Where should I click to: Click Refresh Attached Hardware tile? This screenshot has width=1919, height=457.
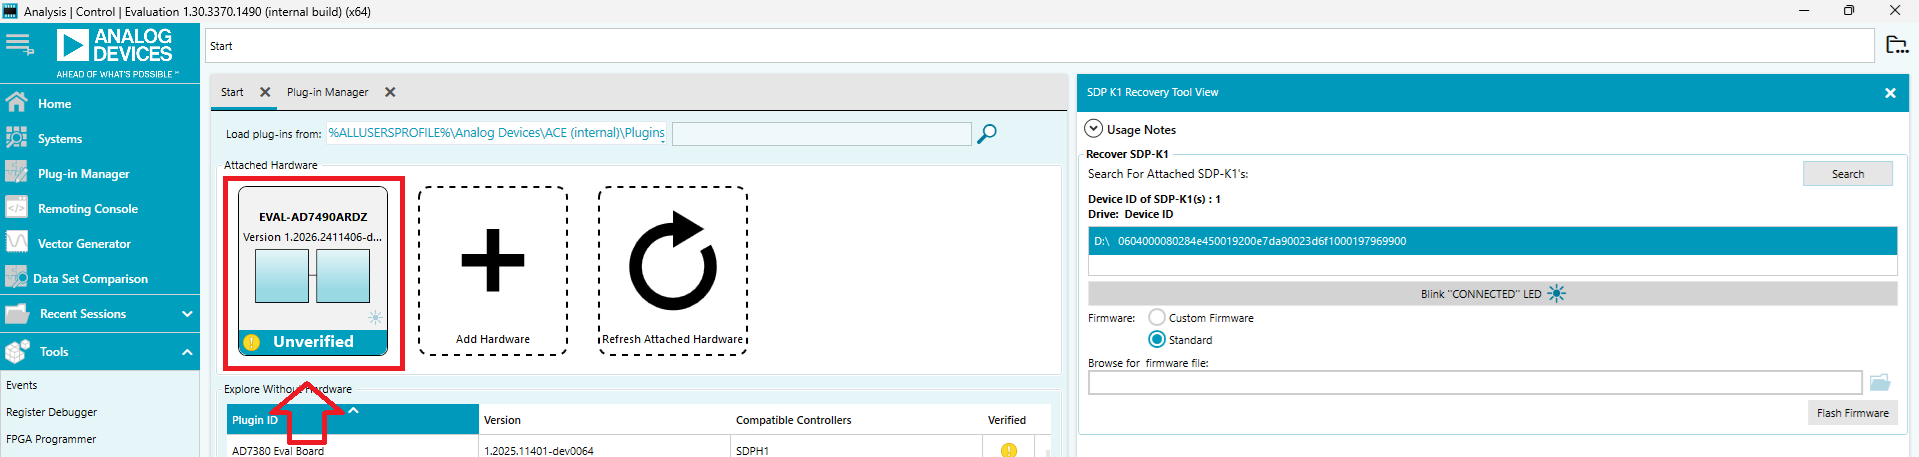pyautogui.click(x=673, y=270)
